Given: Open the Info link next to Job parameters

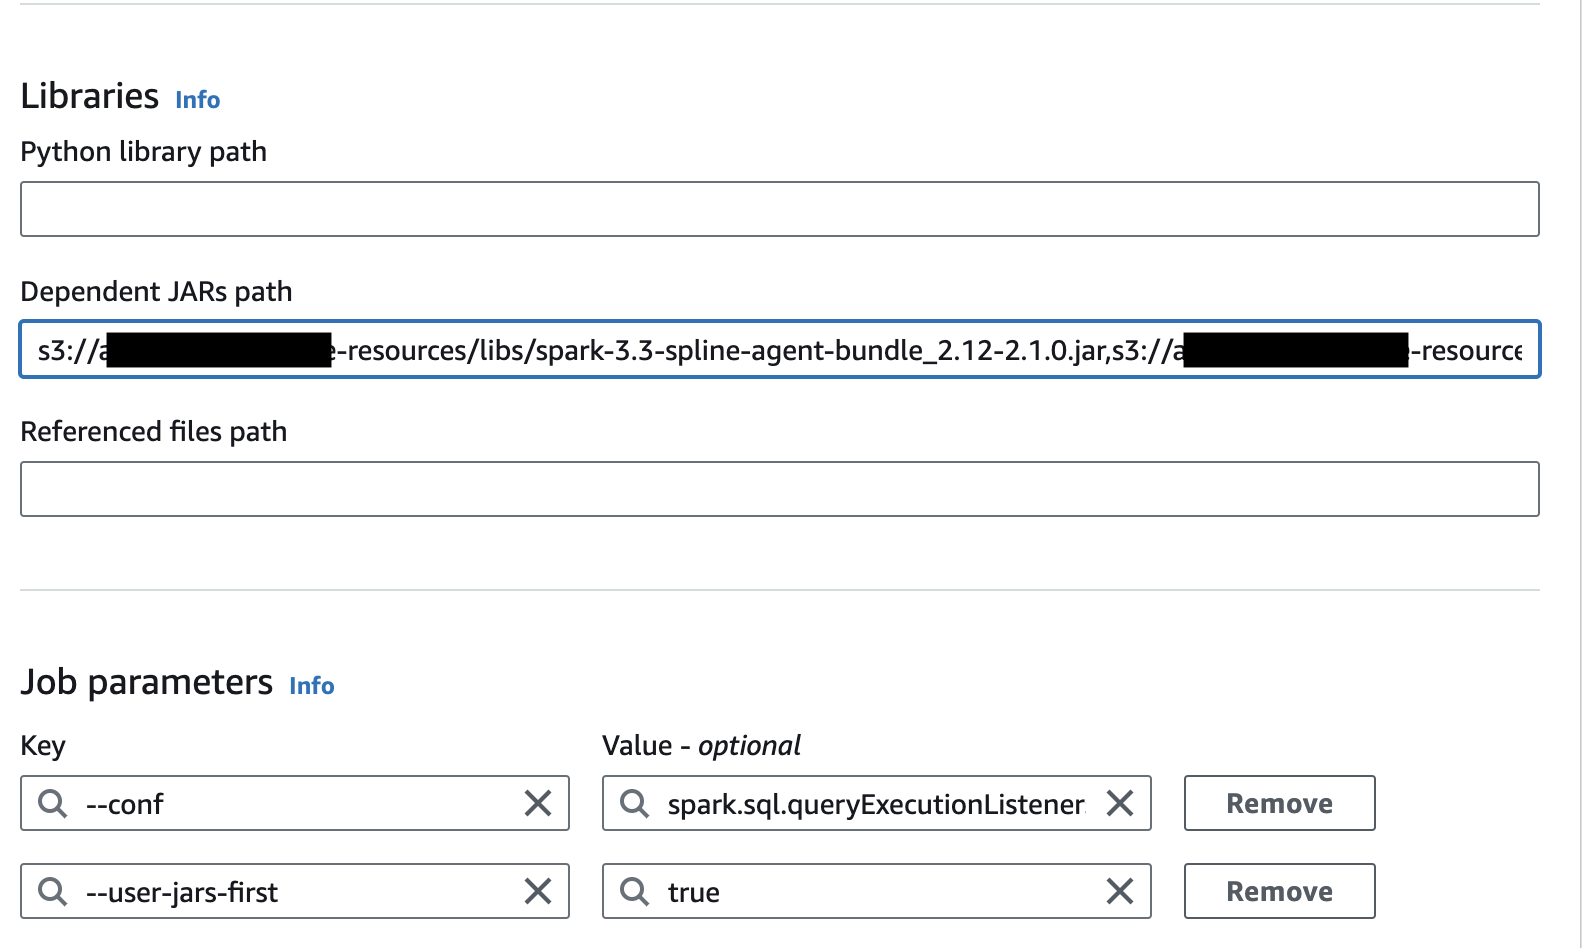Looking at the screenshot, I should [x=311, y=685].
